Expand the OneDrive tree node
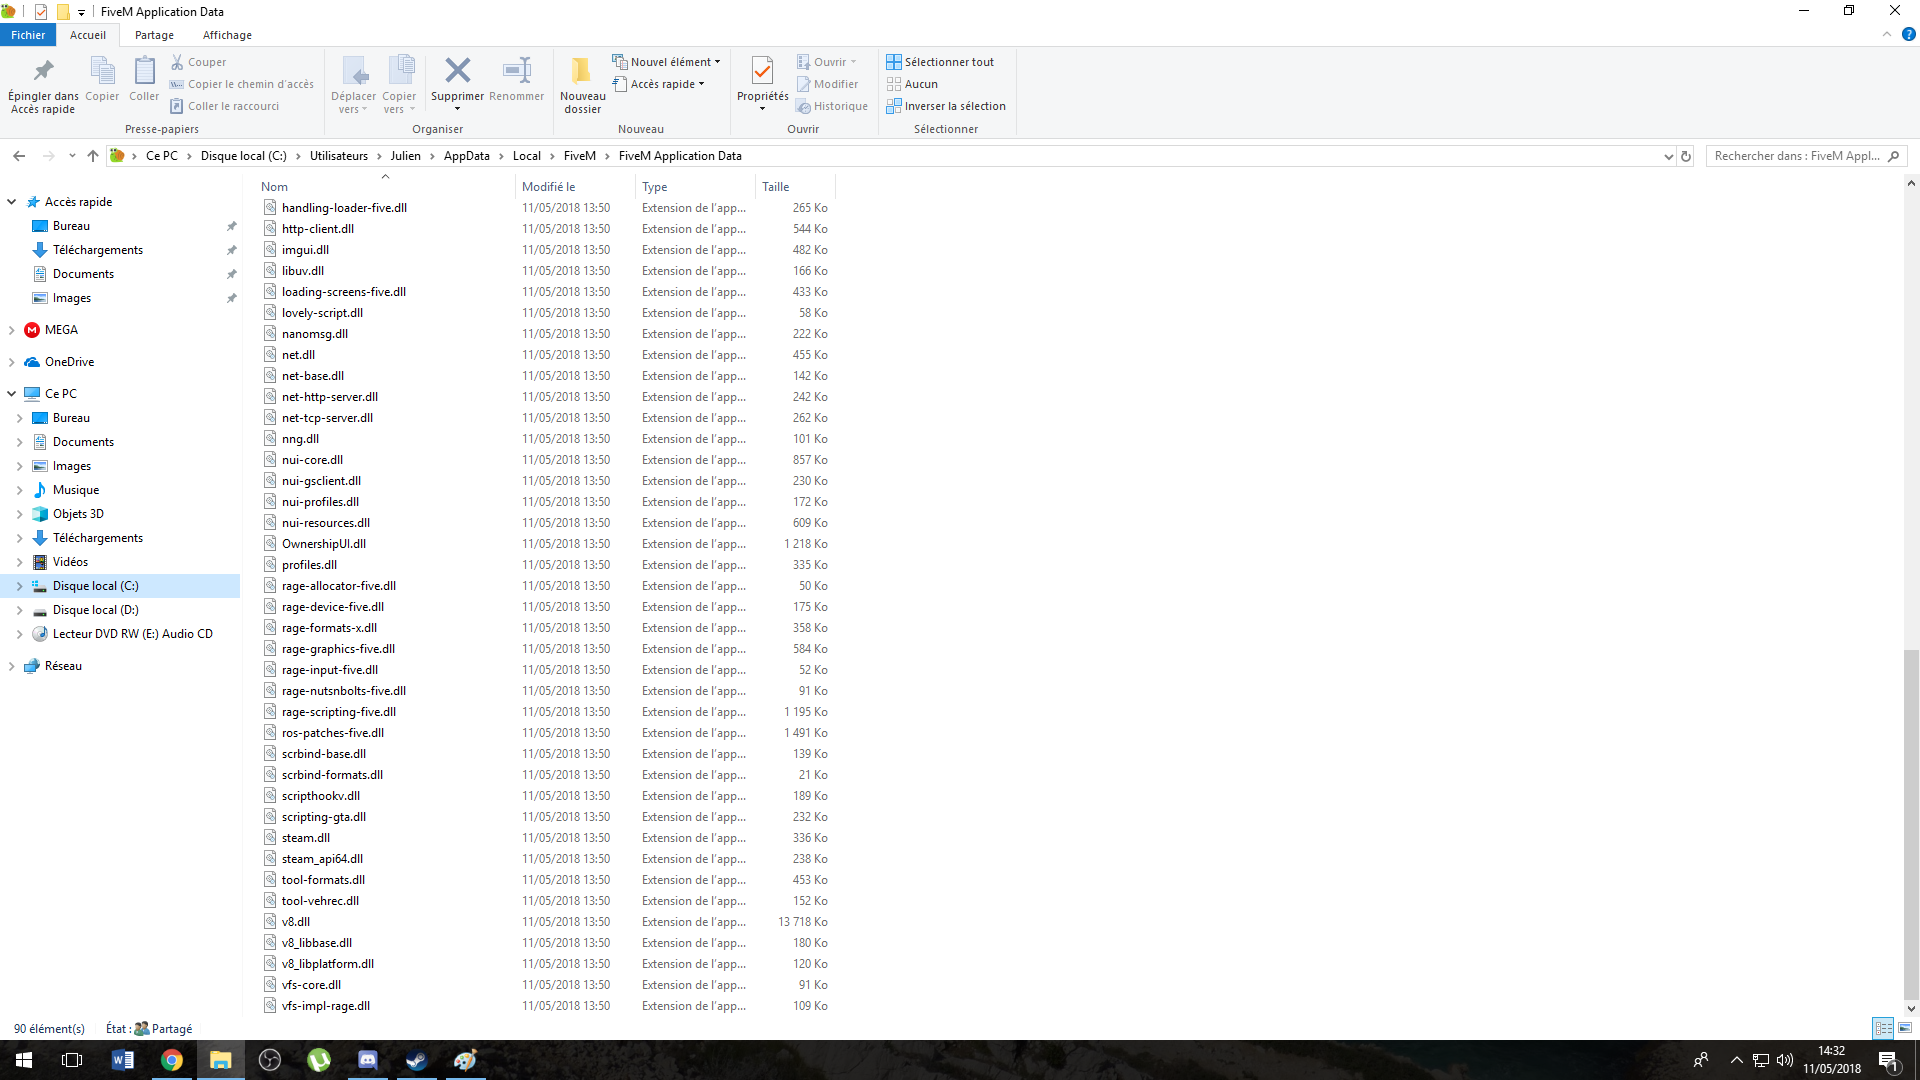 [11, 362]
